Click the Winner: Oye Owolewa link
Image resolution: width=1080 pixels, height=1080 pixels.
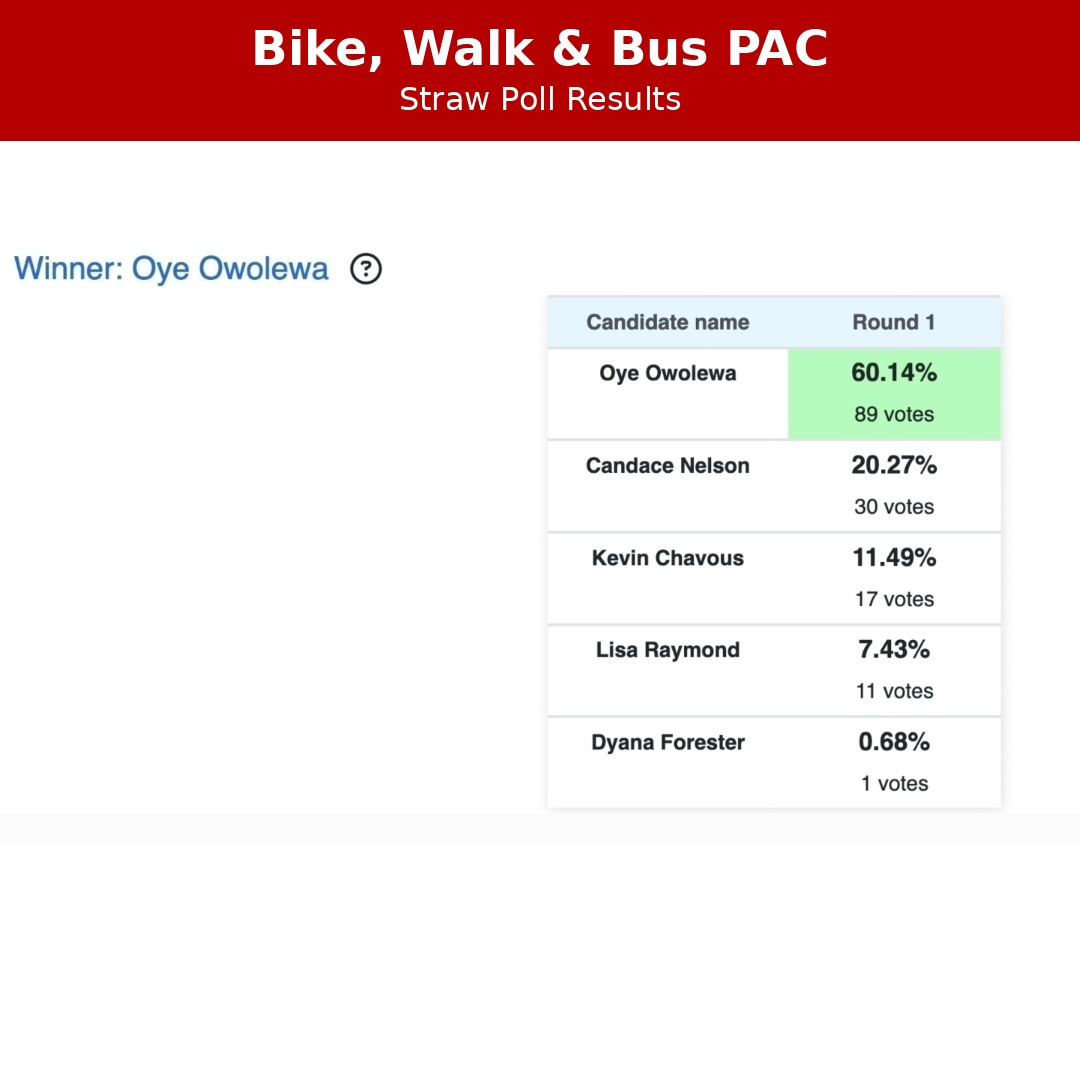[171, 269]
